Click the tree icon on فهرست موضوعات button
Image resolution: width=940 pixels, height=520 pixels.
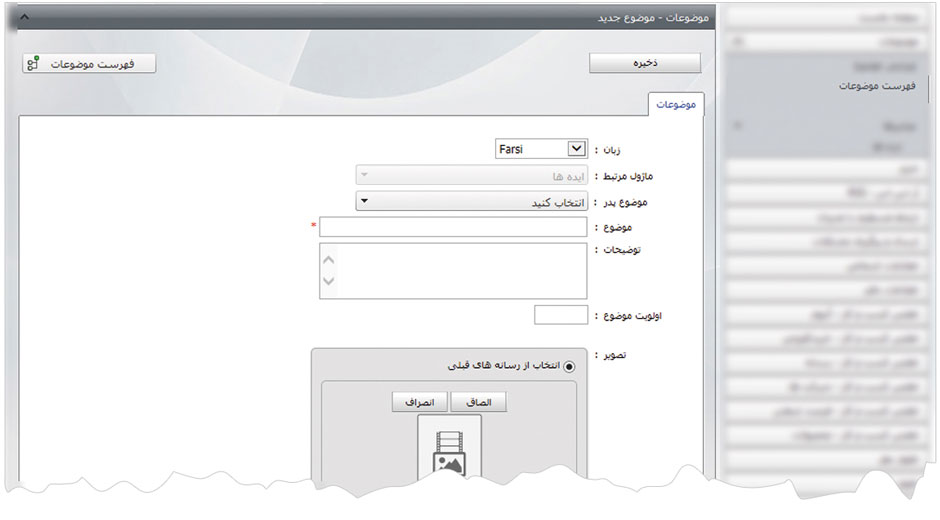coord(33,64)
